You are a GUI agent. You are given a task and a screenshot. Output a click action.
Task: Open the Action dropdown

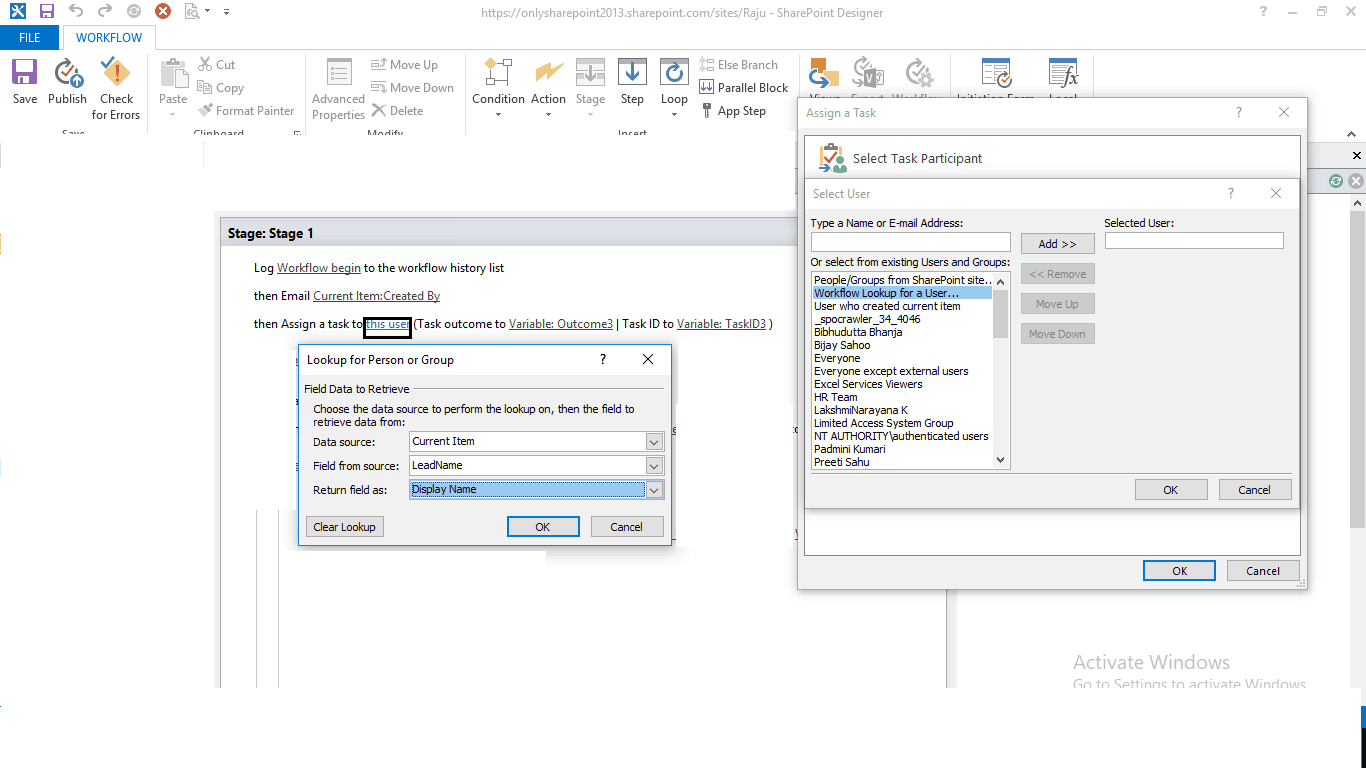(548, 87)
